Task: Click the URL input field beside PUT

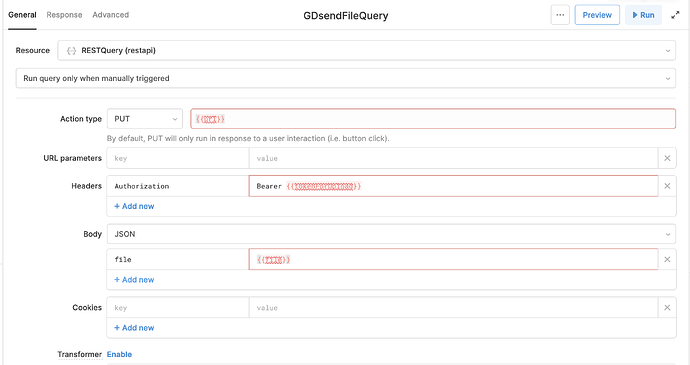Action: [x=433, y=119]
